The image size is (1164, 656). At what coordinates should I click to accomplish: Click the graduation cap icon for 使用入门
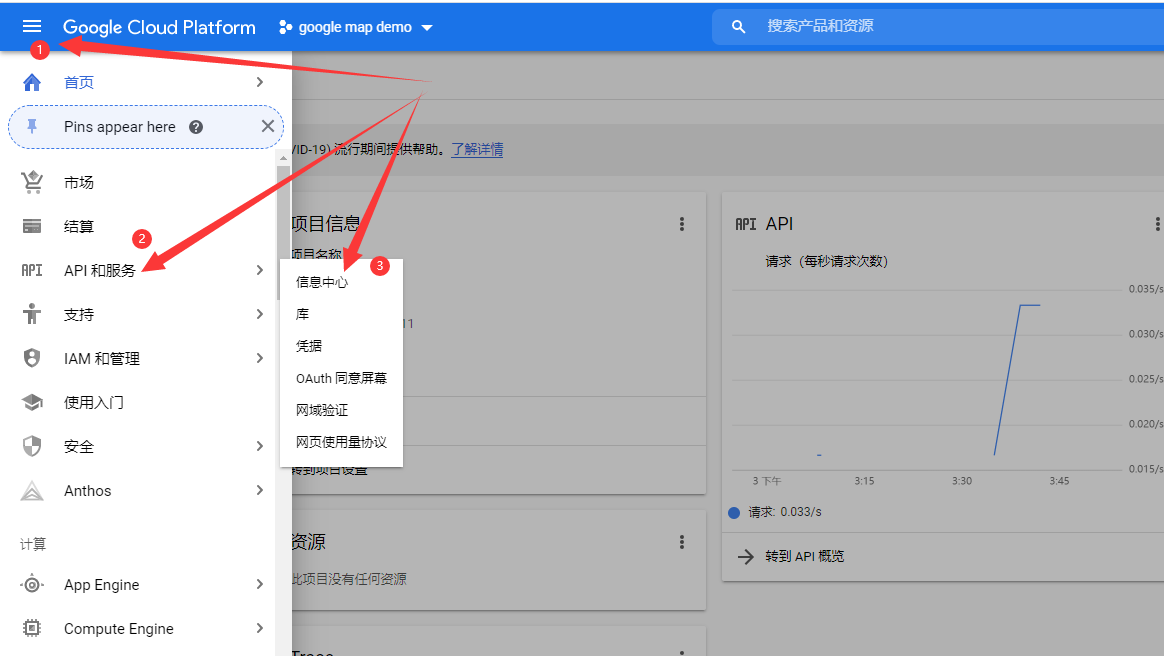(32, 402)
